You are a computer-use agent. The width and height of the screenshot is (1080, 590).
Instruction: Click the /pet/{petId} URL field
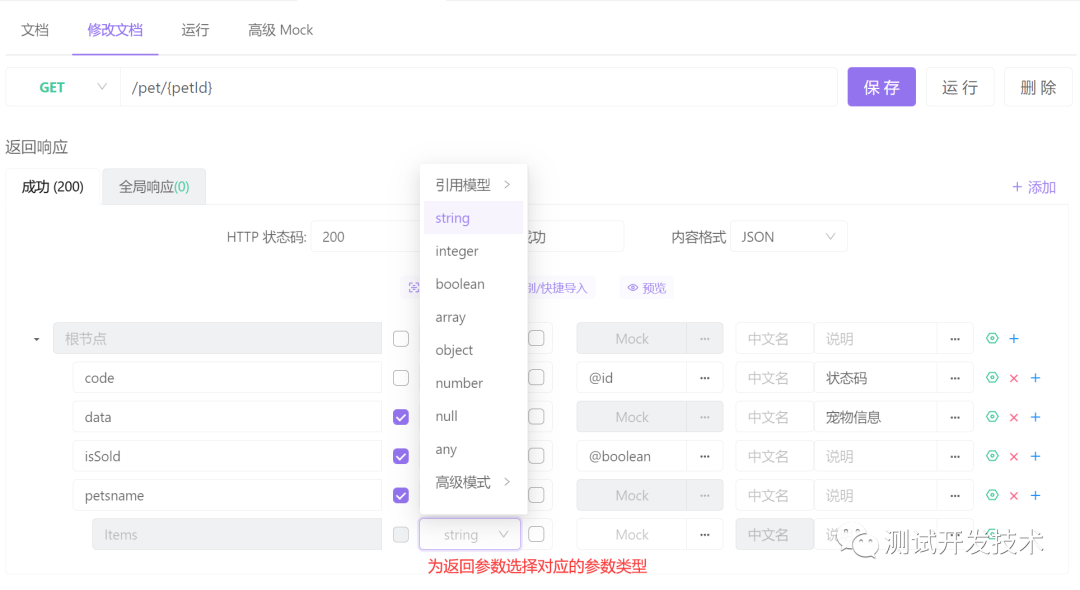point(479,87)
